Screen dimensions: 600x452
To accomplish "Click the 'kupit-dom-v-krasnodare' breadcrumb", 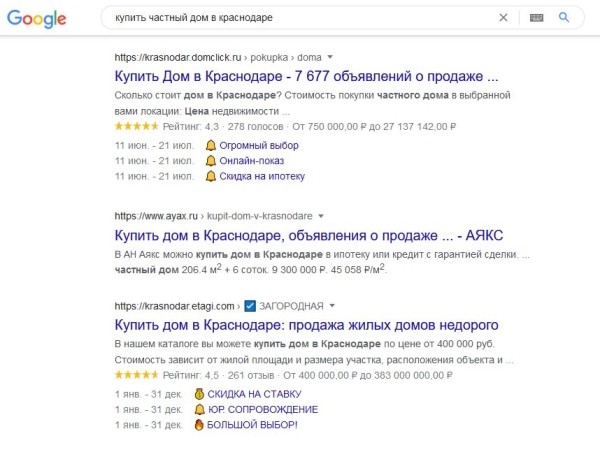I will (x=259, y=216).
